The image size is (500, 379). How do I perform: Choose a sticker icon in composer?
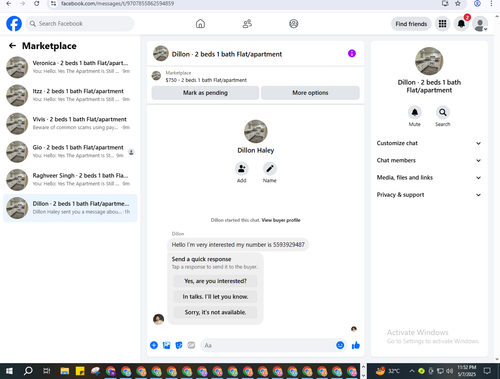179,345
